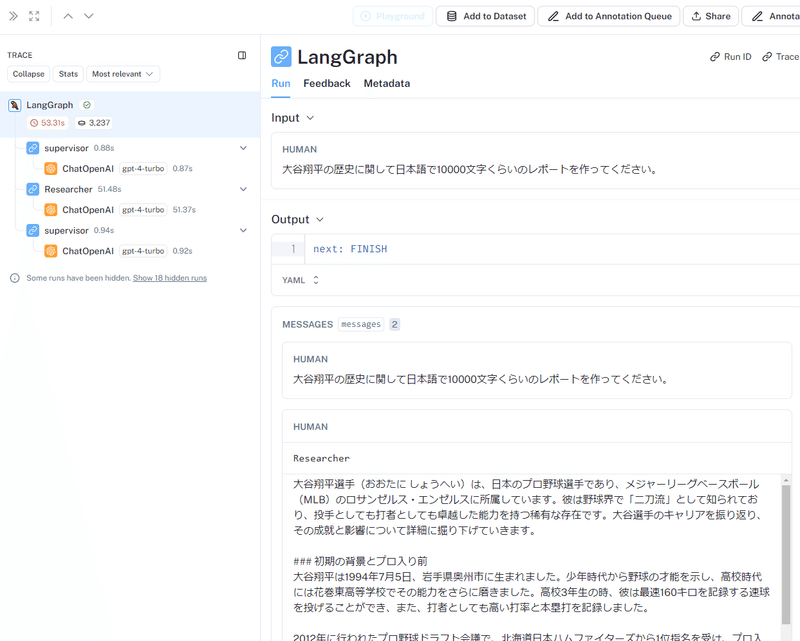Toggle the trace panel layout icon

242,55
